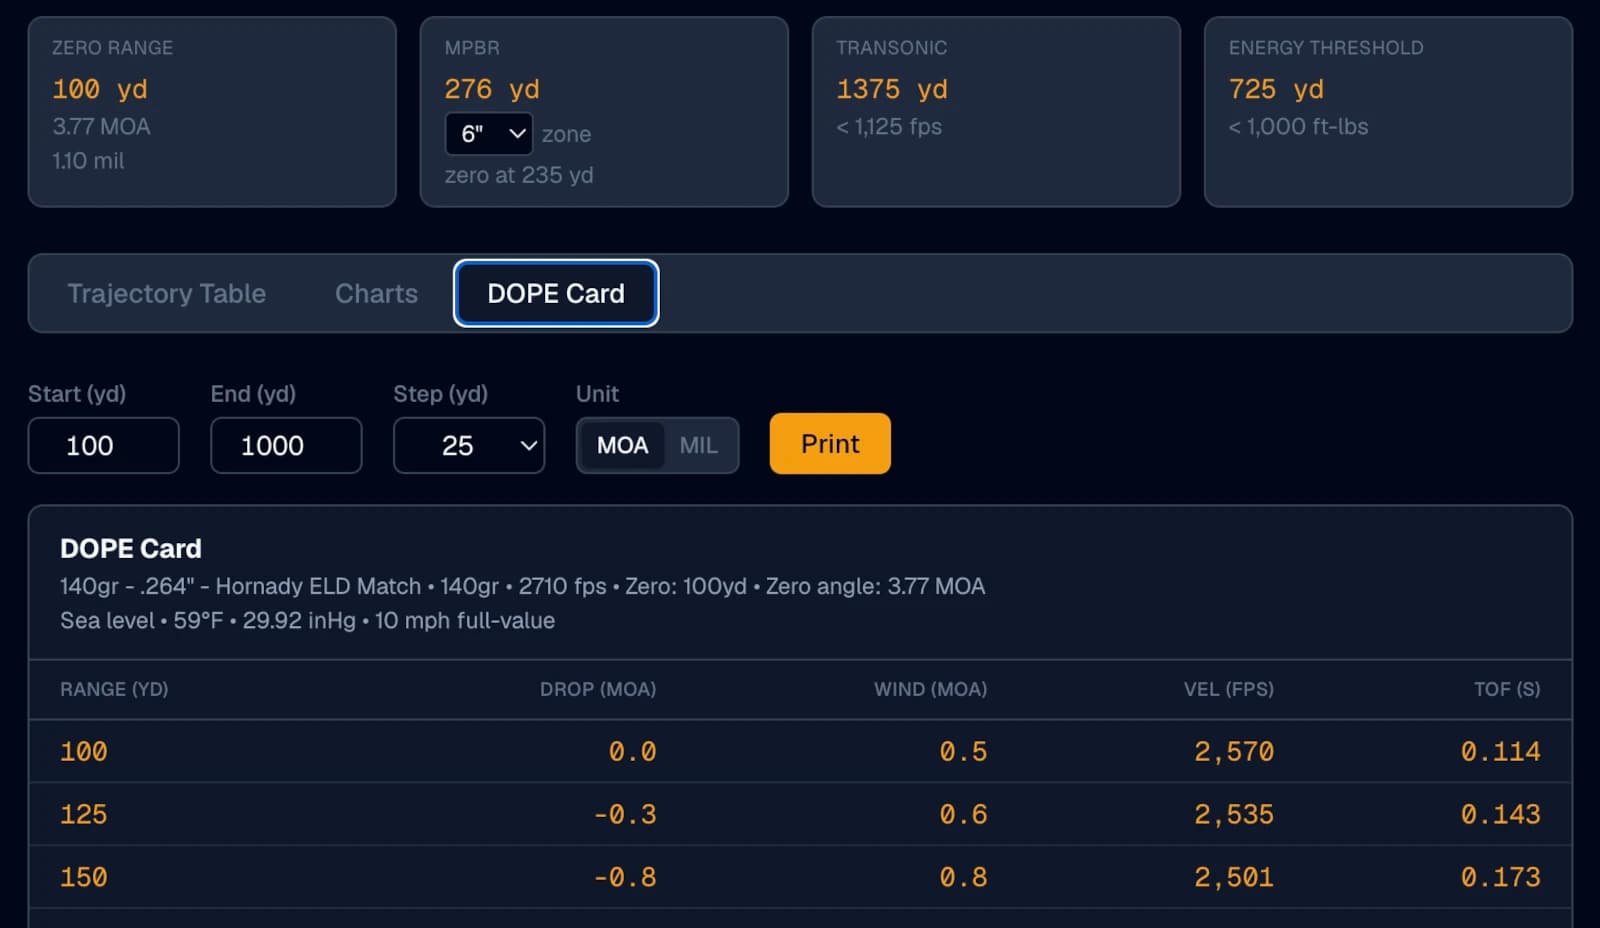Click the DOPE Card heading
The height and width of the screenshot is (928, 1600).
pyautogui.click(x=131, y=549)
